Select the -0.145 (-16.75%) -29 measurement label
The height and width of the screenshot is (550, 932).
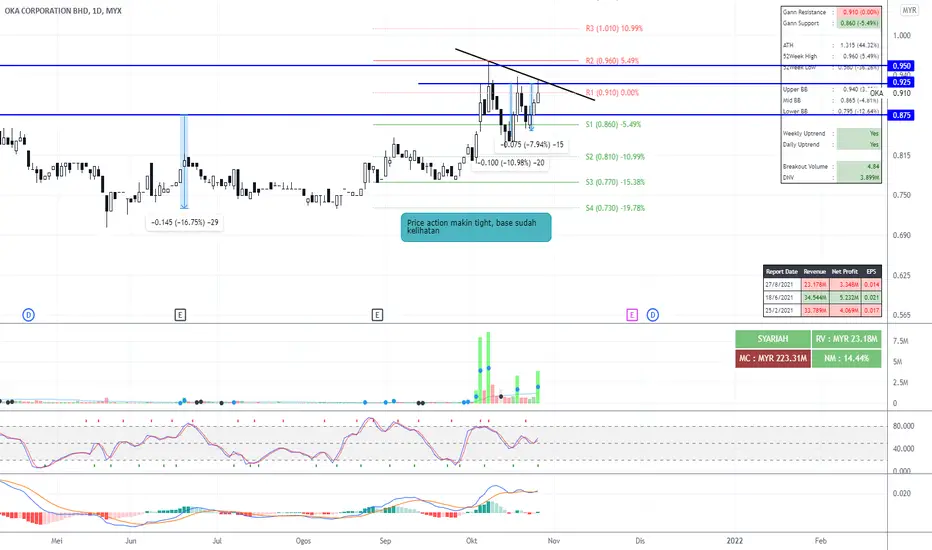coord(185,222)
